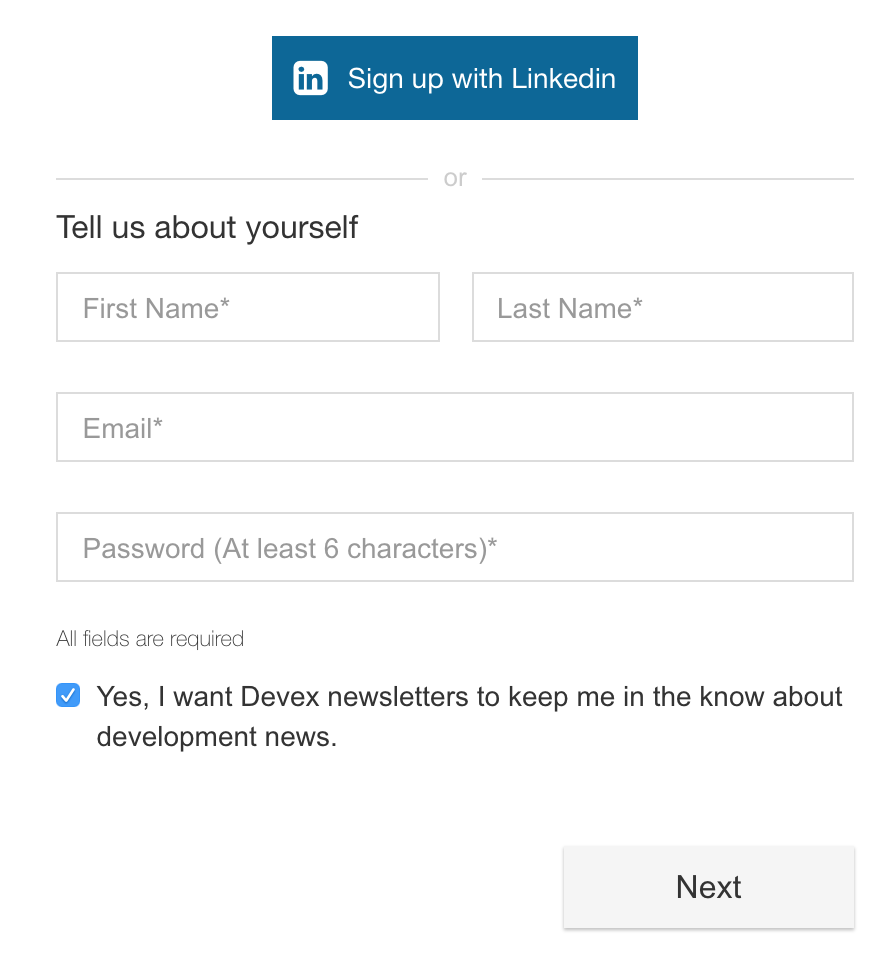Click the white 'in' icon on blue button
Image resolution: width=886 pixels, height=960 pixels.
pos(310,78)
